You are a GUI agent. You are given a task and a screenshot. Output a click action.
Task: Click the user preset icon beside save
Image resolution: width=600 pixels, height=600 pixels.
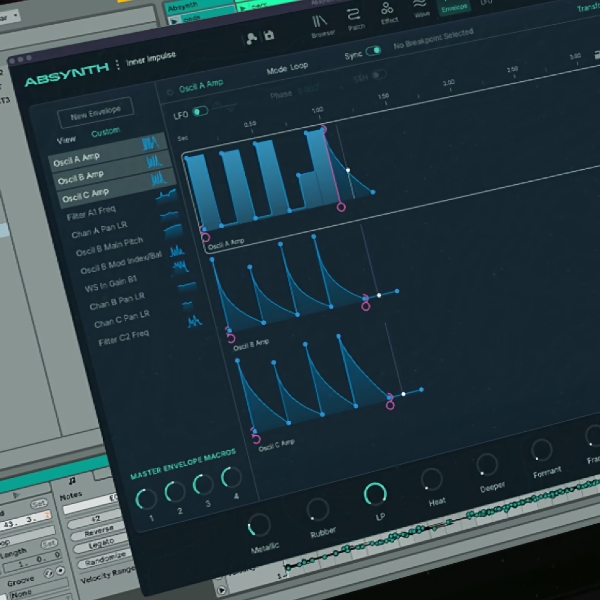click(251, 39)
